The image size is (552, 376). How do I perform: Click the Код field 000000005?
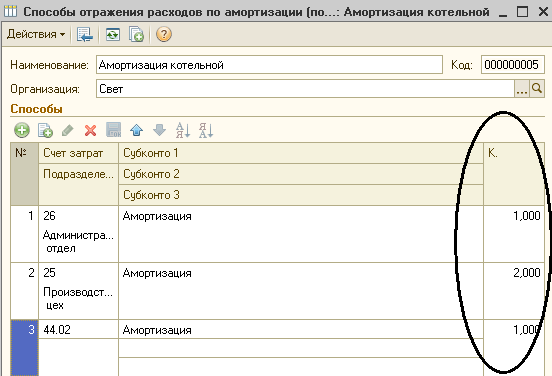513,65
